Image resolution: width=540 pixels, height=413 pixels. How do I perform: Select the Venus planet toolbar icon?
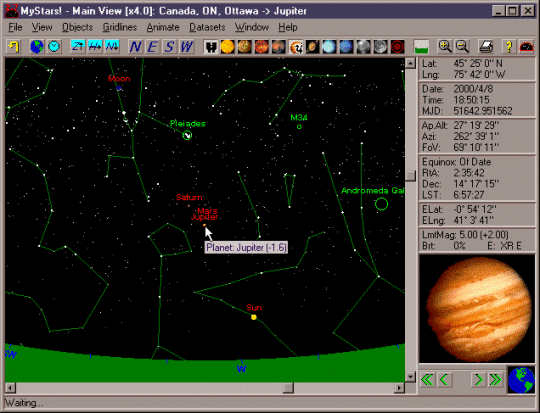click(262, 47)
